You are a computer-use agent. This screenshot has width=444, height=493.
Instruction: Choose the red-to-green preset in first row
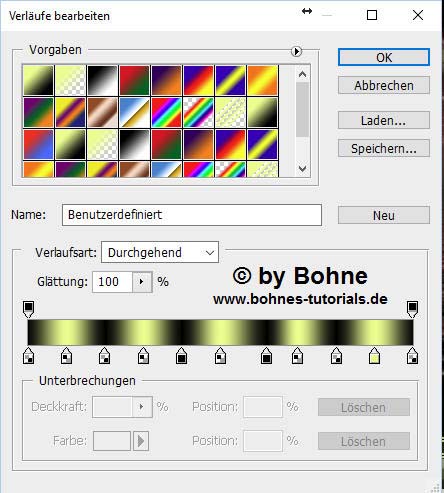(x=134, y=80)
